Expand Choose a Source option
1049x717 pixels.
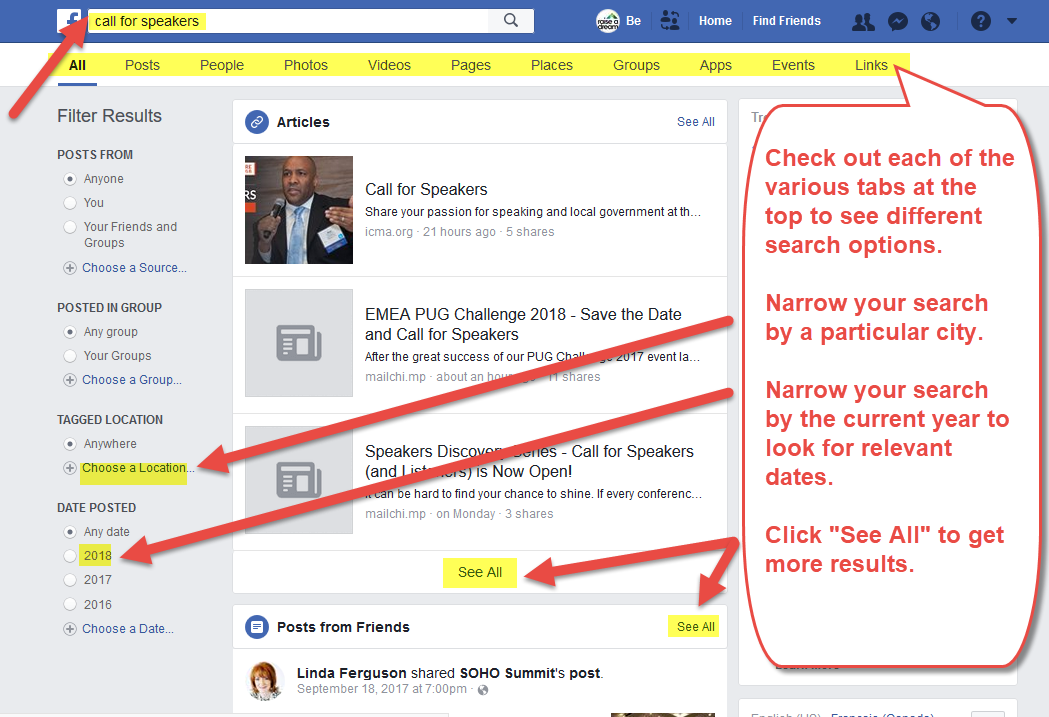point(134,268)
